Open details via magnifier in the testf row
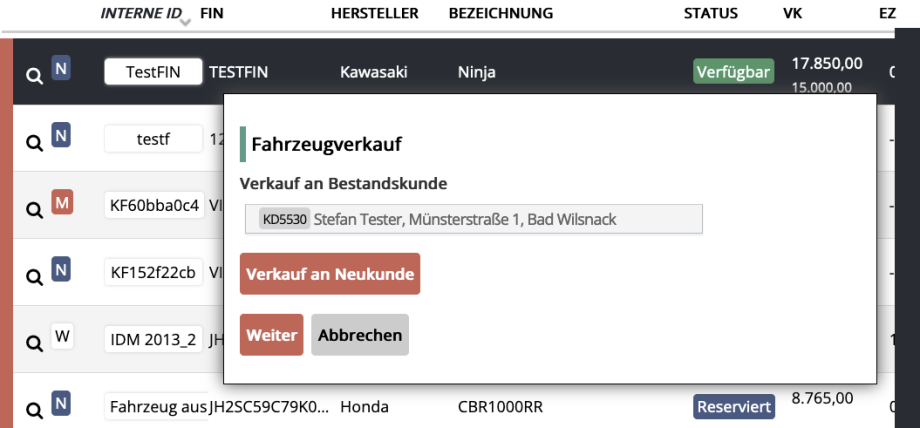This screenshot has height=428, width=920. point(34,142)
